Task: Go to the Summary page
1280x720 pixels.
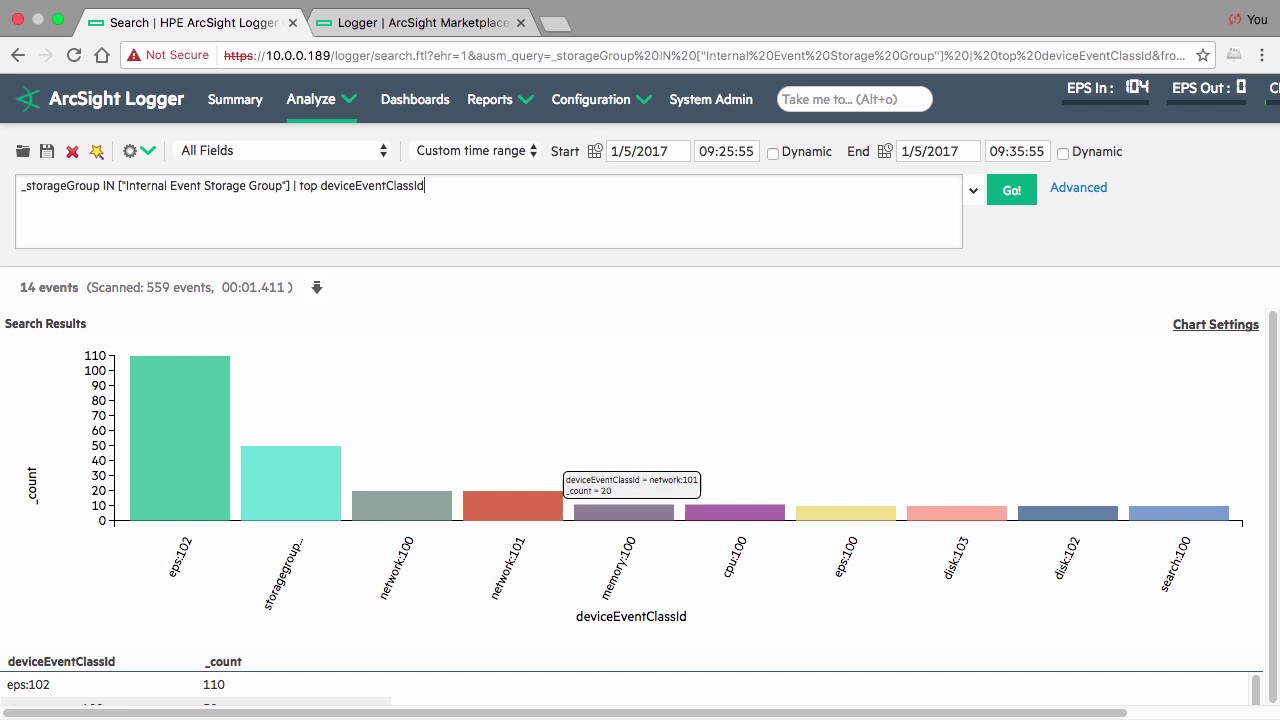Action: point(235,99)
